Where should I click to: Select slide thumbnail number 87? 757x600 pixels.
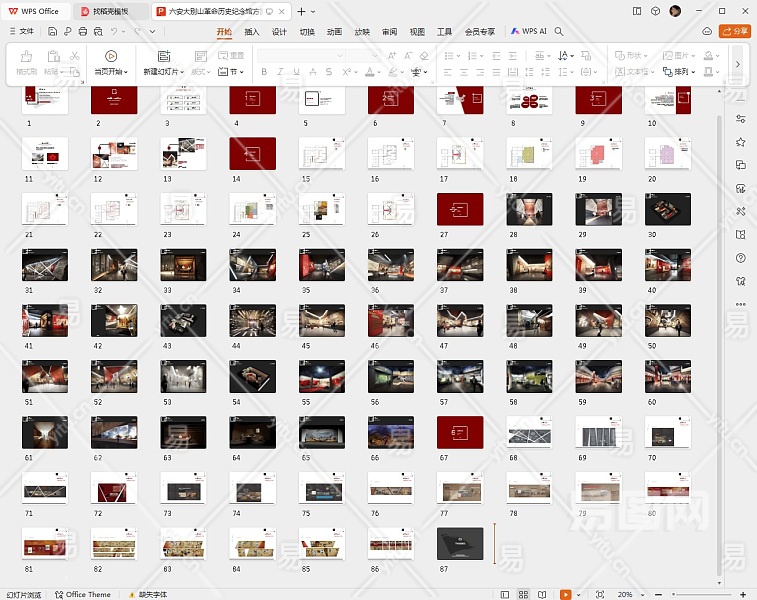[460, 543]
